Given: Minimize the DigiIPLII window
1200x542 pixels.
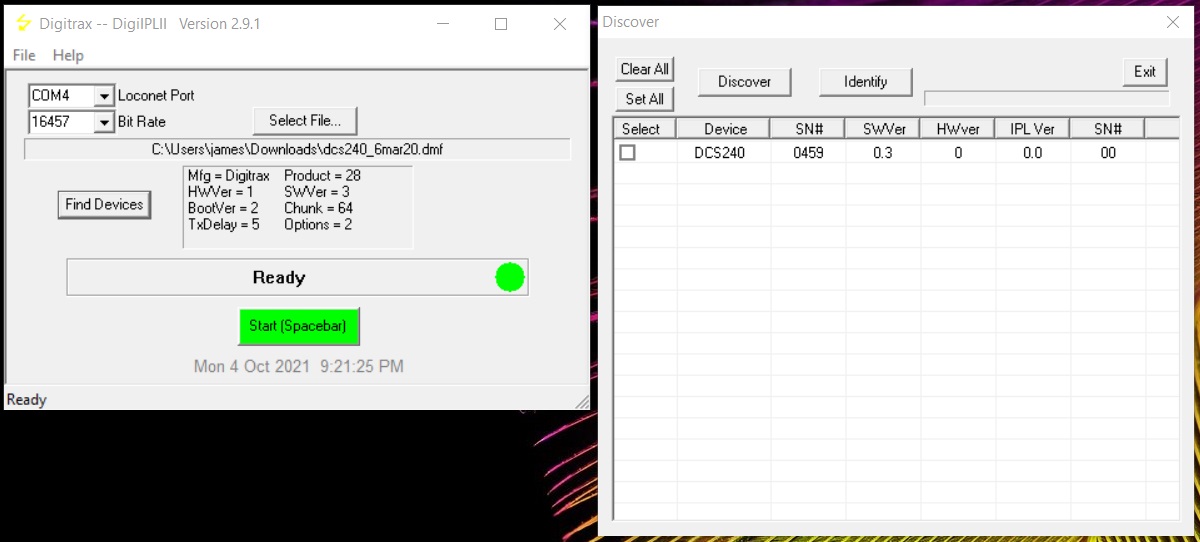Looking at the screenshot, I should pyautogui.click(x=443, y=24).
